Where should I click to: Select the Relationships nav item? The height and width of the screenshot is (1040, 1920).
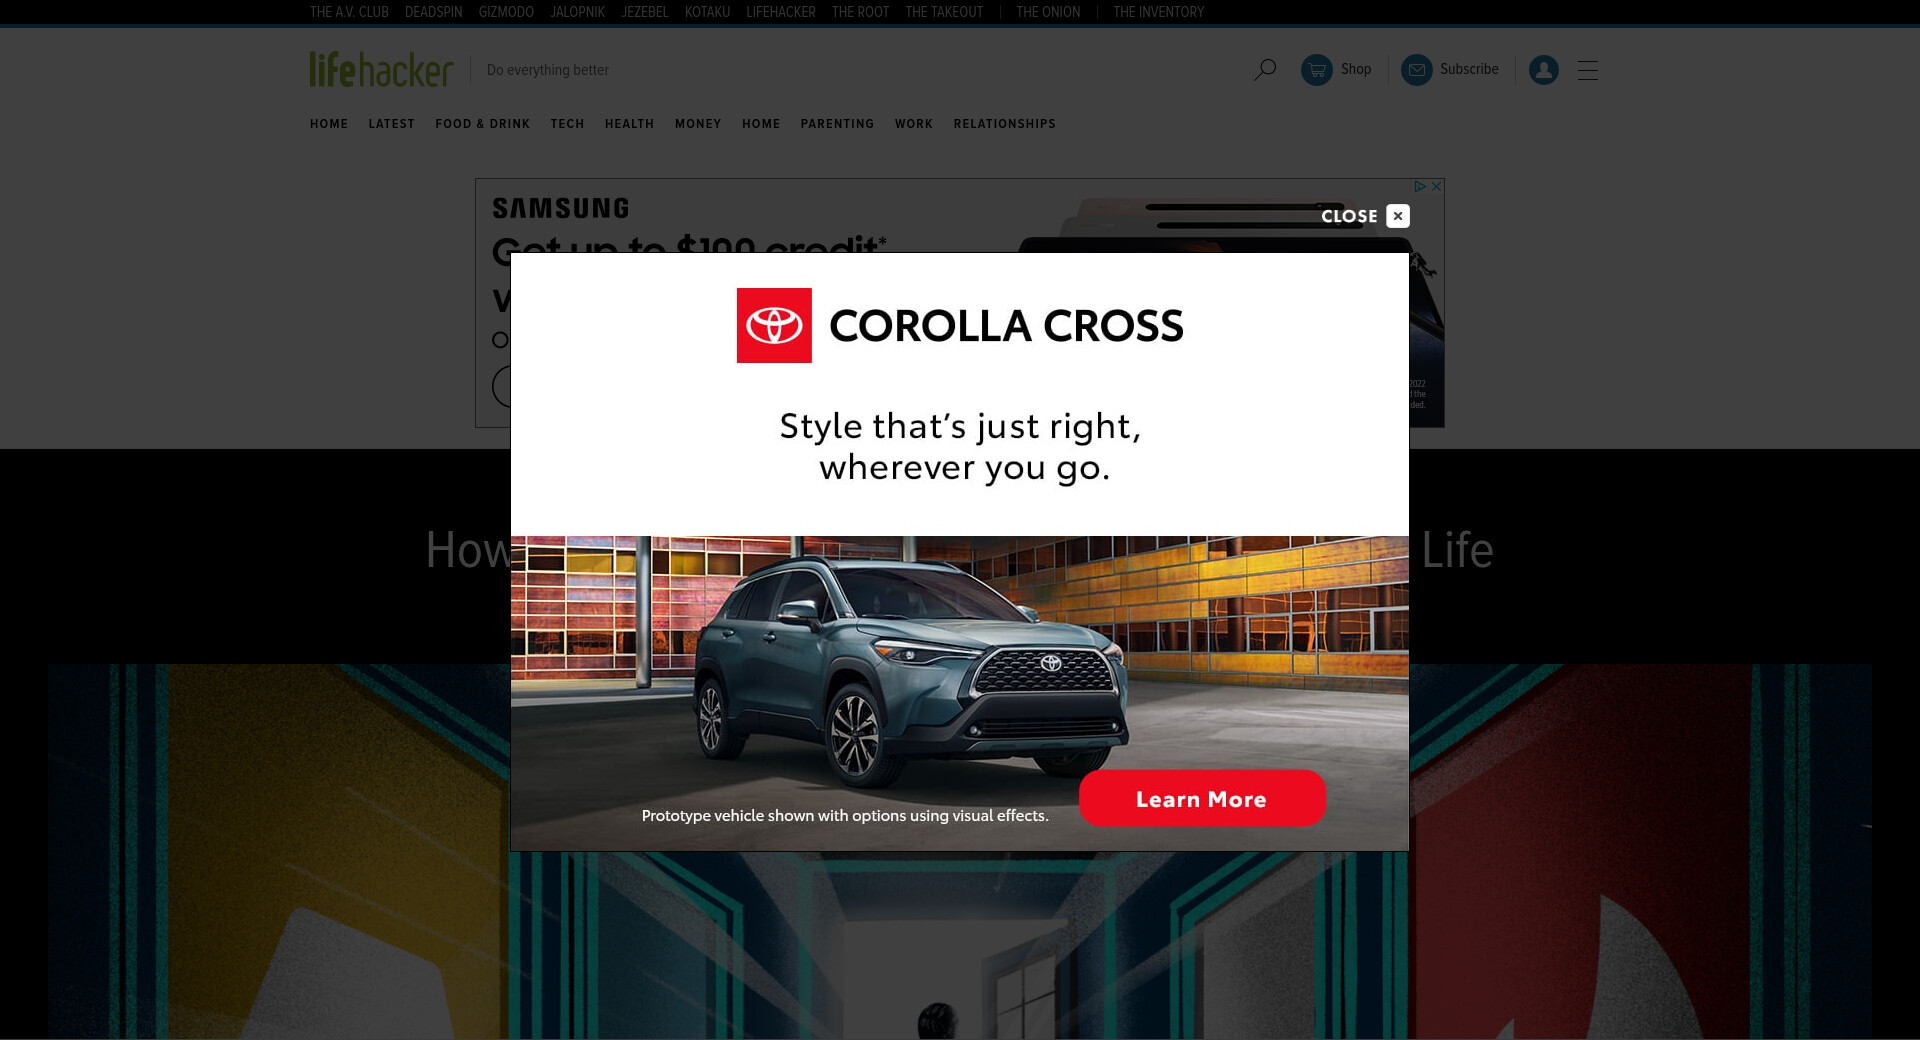coord(1004,124)
